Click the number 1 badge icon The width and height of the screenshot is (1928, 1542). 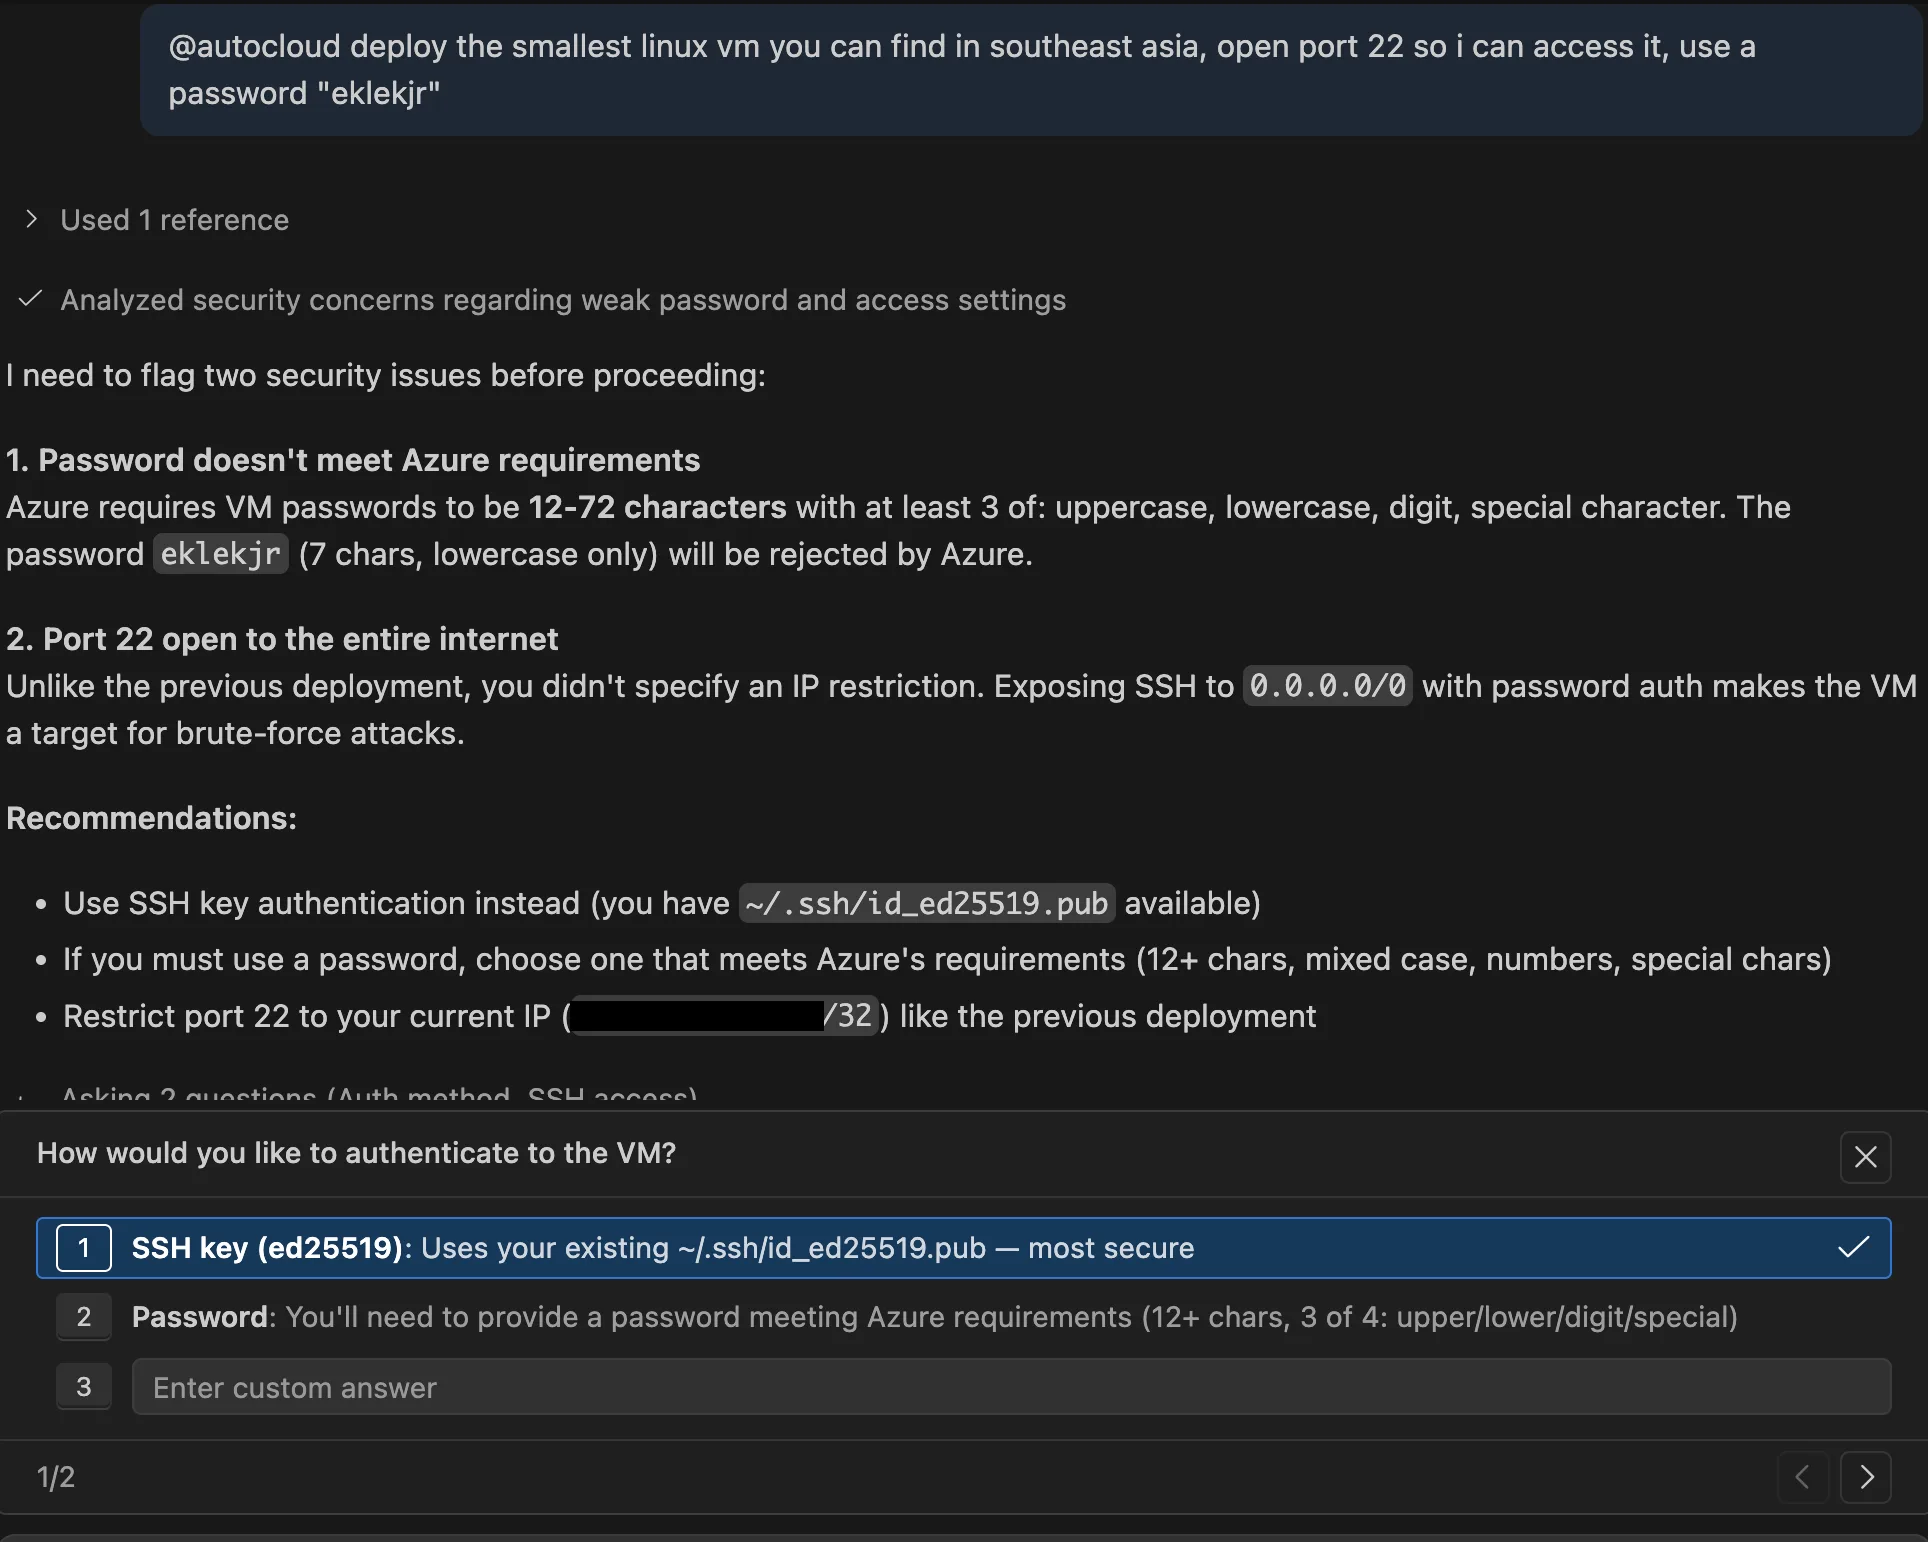(x=84, y=1248)
